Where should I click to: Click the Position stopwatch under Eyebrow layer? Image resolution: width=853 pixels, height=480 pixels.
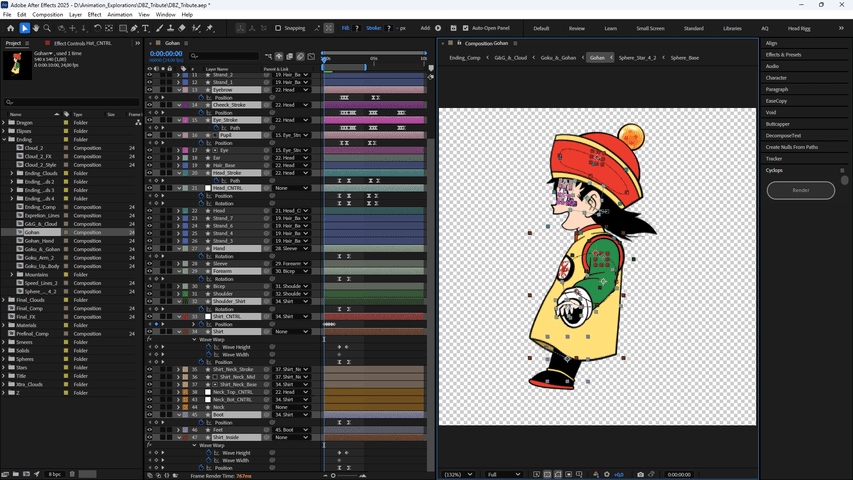tap(201, 97)
